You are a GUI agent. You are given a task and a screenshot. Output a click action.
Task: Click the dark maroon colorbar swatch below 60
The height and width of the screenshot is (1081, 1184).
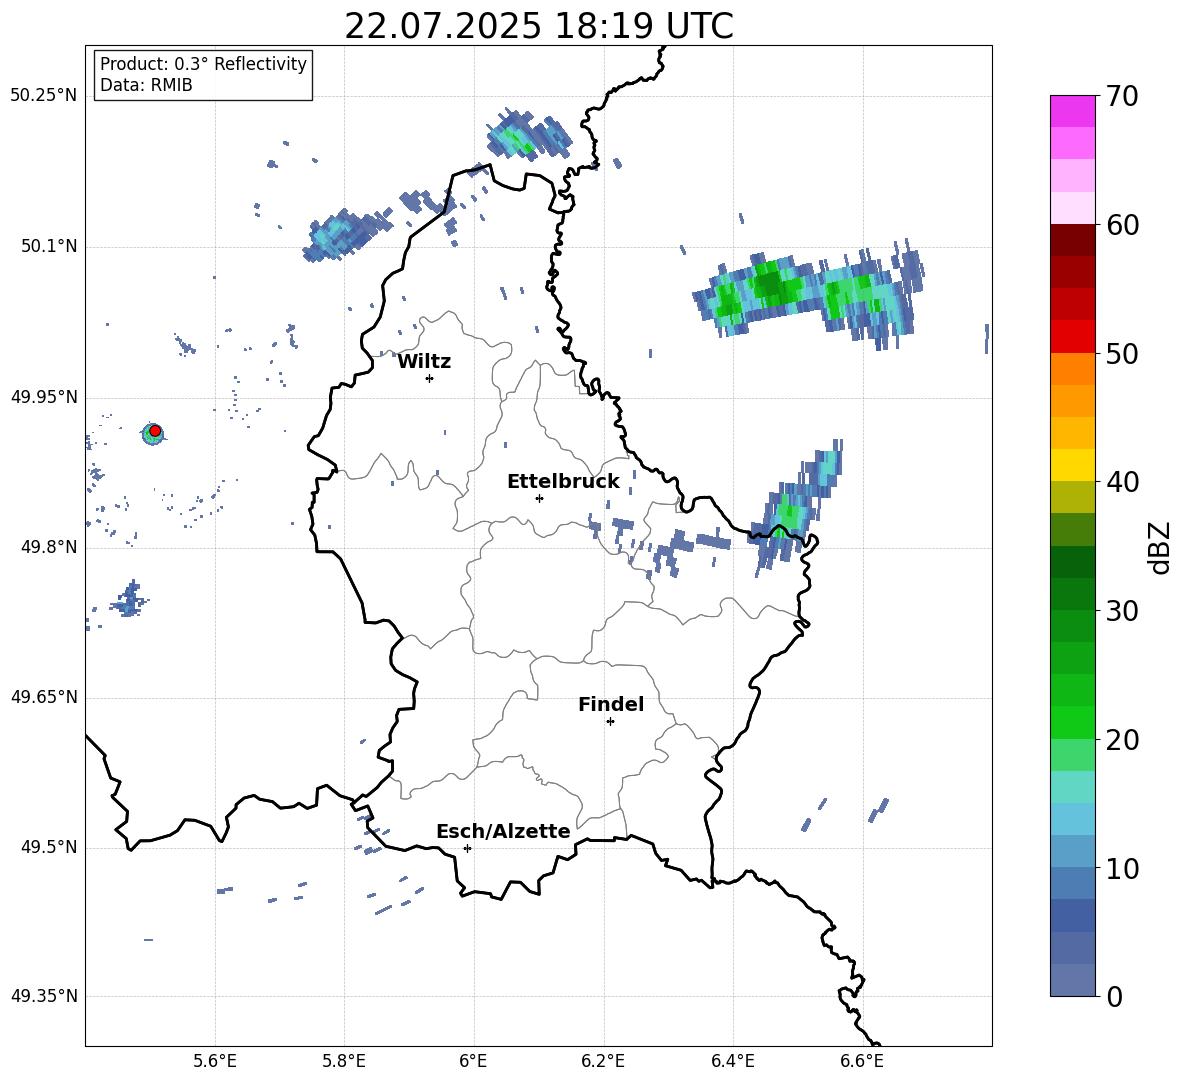pyautogui.click(x=1073, y=240)
